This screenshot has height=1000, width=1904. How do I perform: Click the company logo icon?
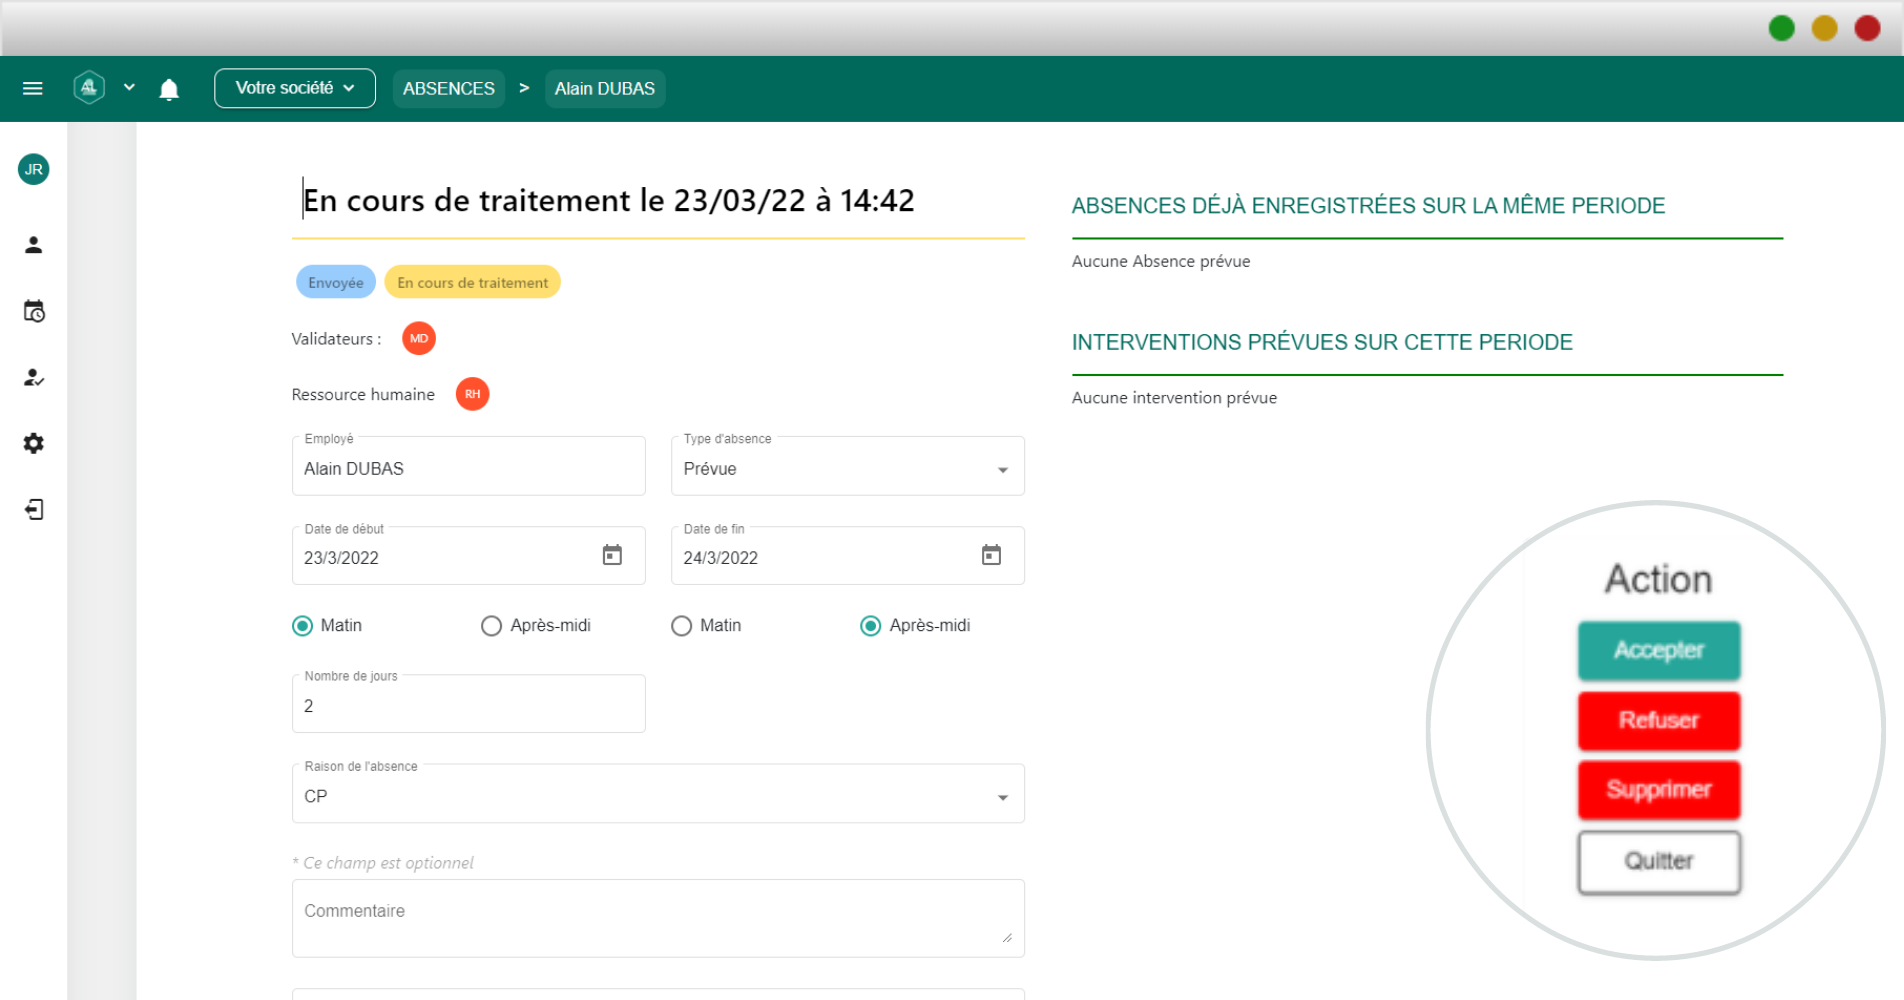pyautogui.click(x=89, y=88)
